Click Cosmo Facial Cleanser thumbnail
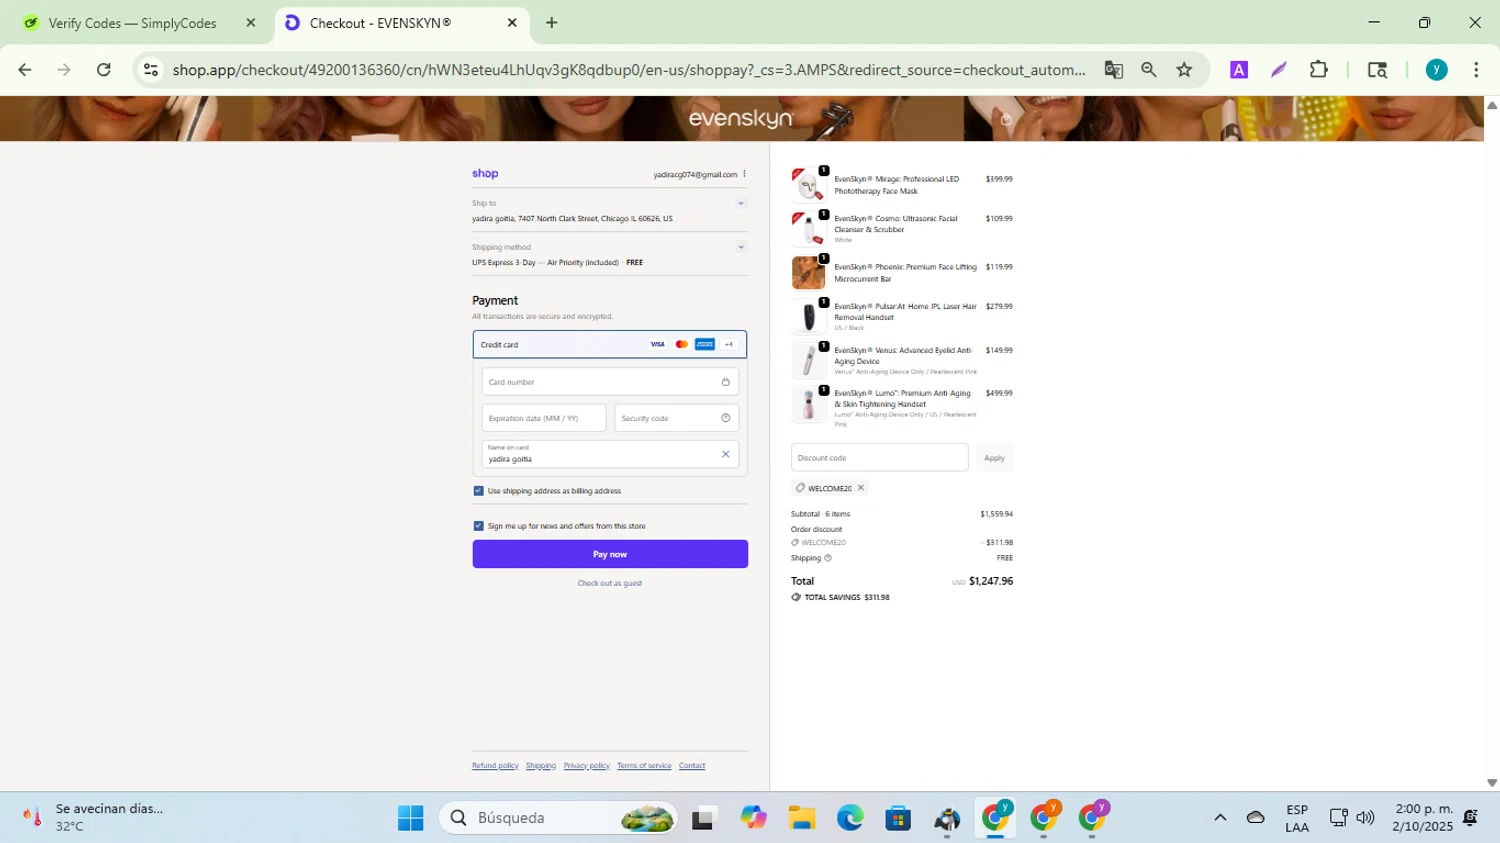Screen dimensions: 1500x843 click(808, 229)
